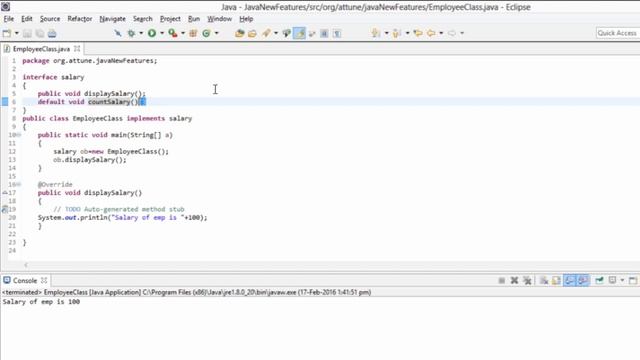Click the 'countSalary' method name text
Image resolution: width=640 pixels, height=360 pixels.
(109, 102)
